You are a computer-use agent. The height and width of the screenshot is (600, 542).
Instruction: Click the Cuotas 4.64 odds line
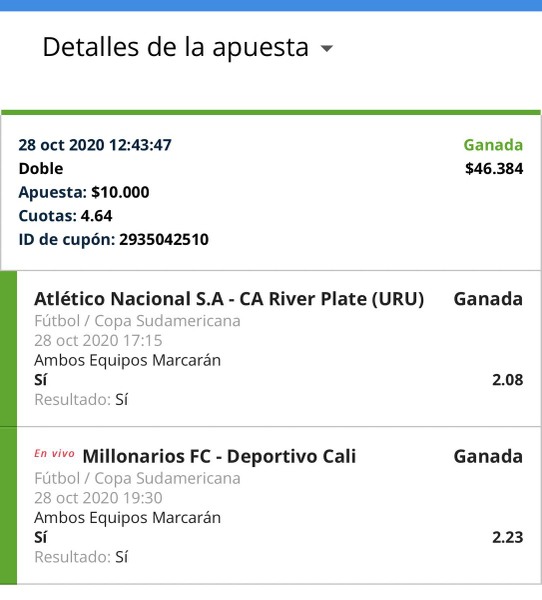(x=65, y=216)
